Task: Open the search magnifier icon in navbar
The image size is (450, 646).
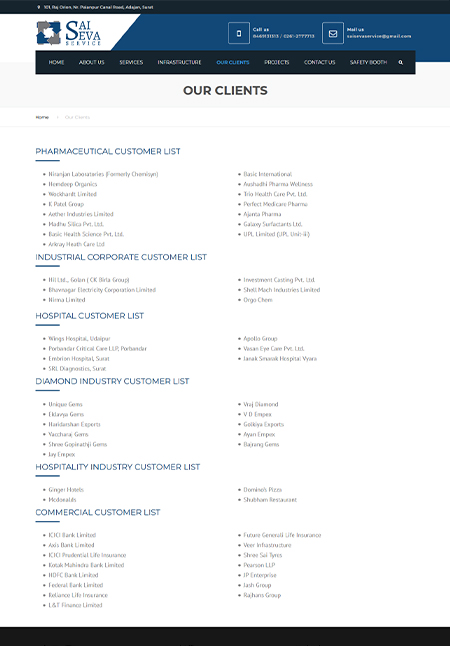Action: pyautogui.click(x=401, y=63)
